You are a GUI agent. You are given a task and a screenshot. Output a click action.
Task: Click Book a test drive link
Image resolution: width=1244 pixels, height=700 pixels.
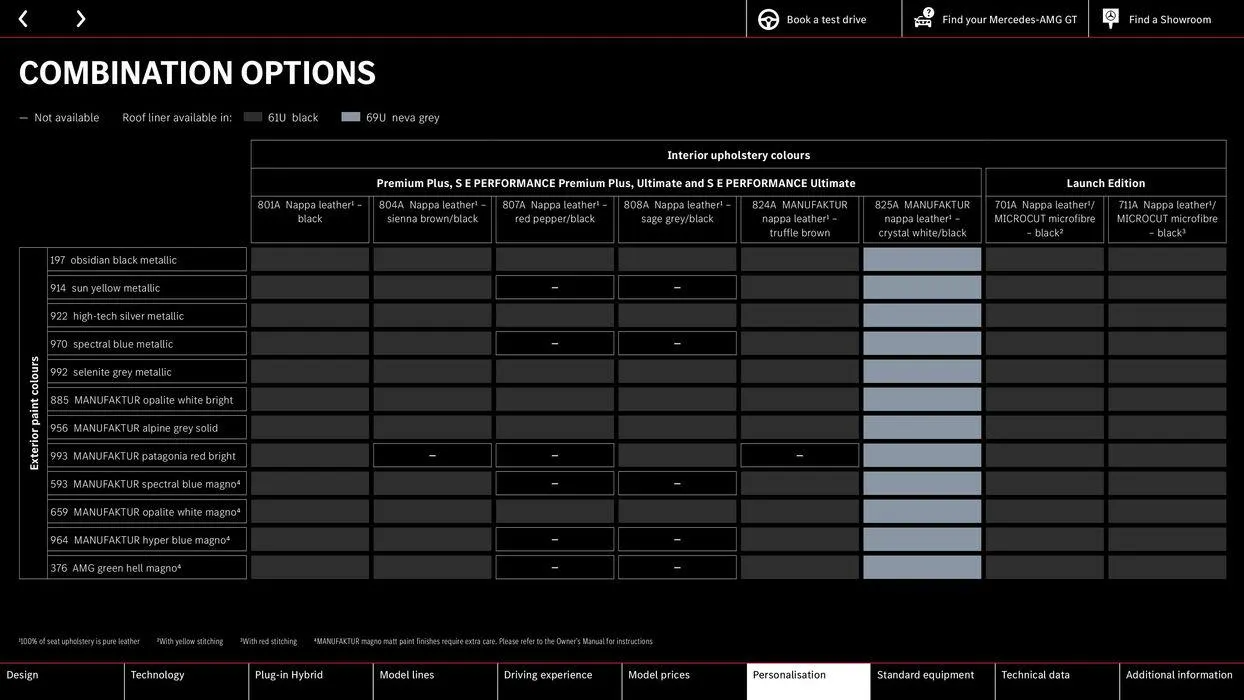point(826,19)
